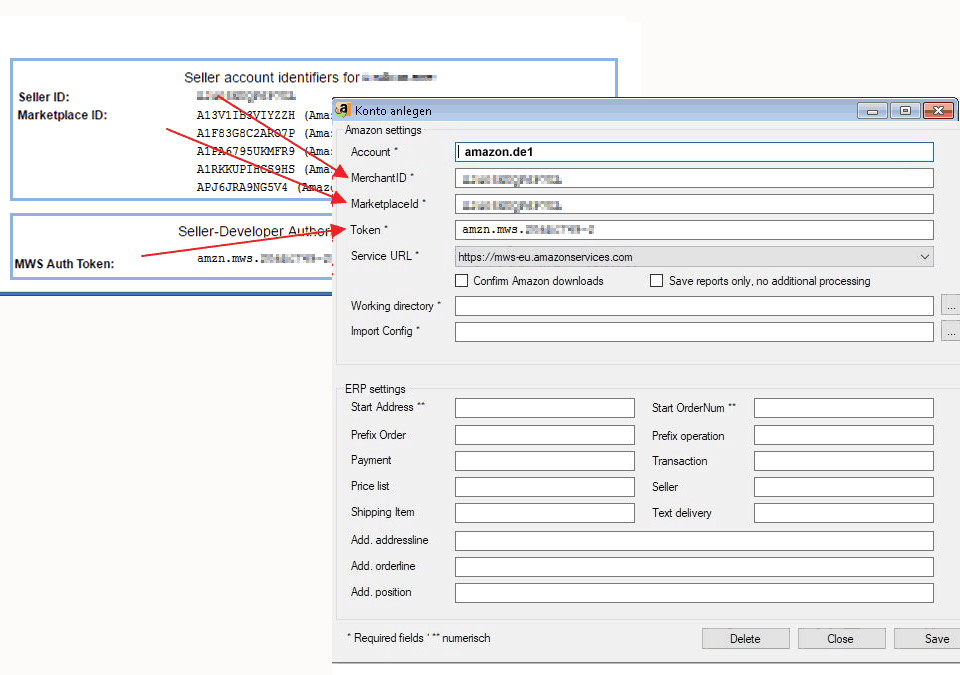Screen dimensions: 960x675
Task: Click the Prefix operation field
Action: click(x=844, y=435)
